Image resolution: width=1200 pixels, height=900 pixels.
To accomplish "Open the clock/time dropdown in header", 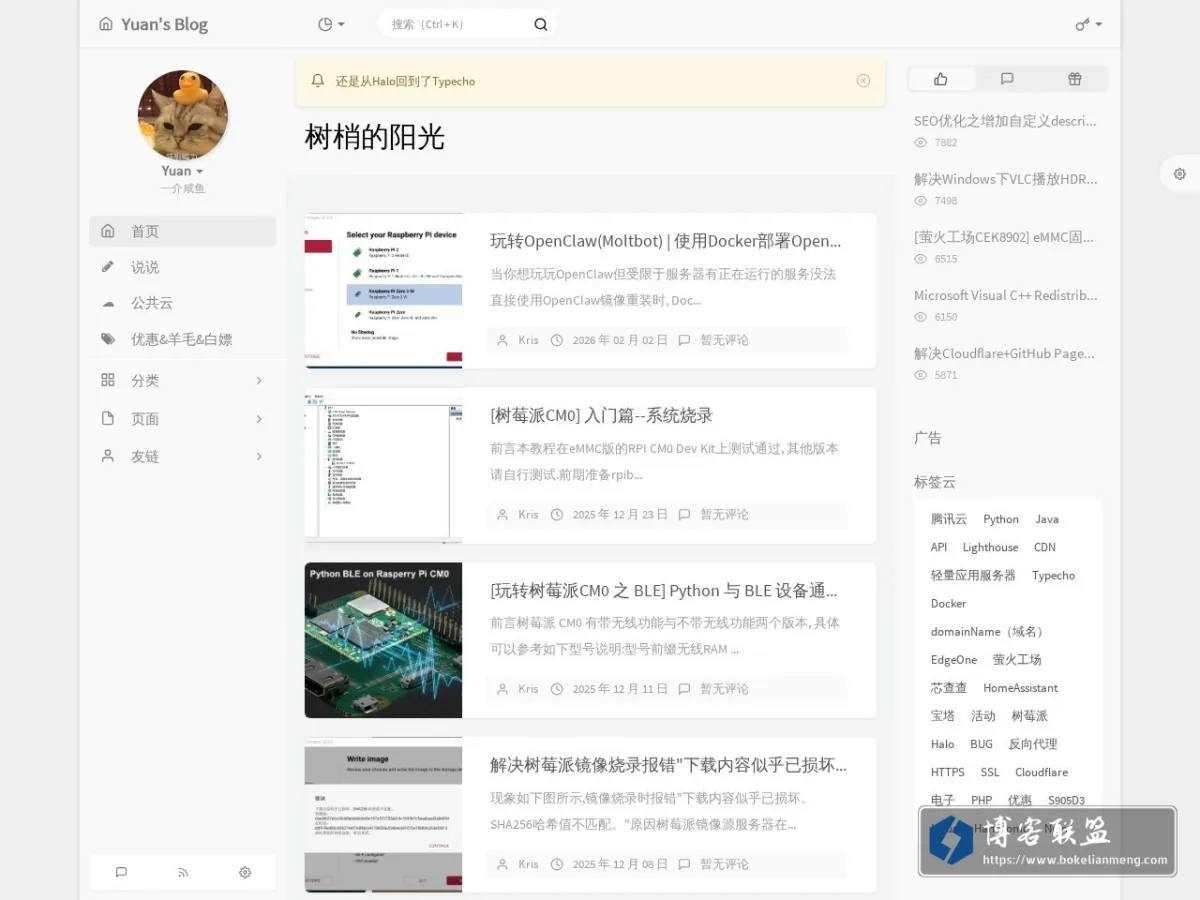I will pyautogui.click(x=331, y=24).
